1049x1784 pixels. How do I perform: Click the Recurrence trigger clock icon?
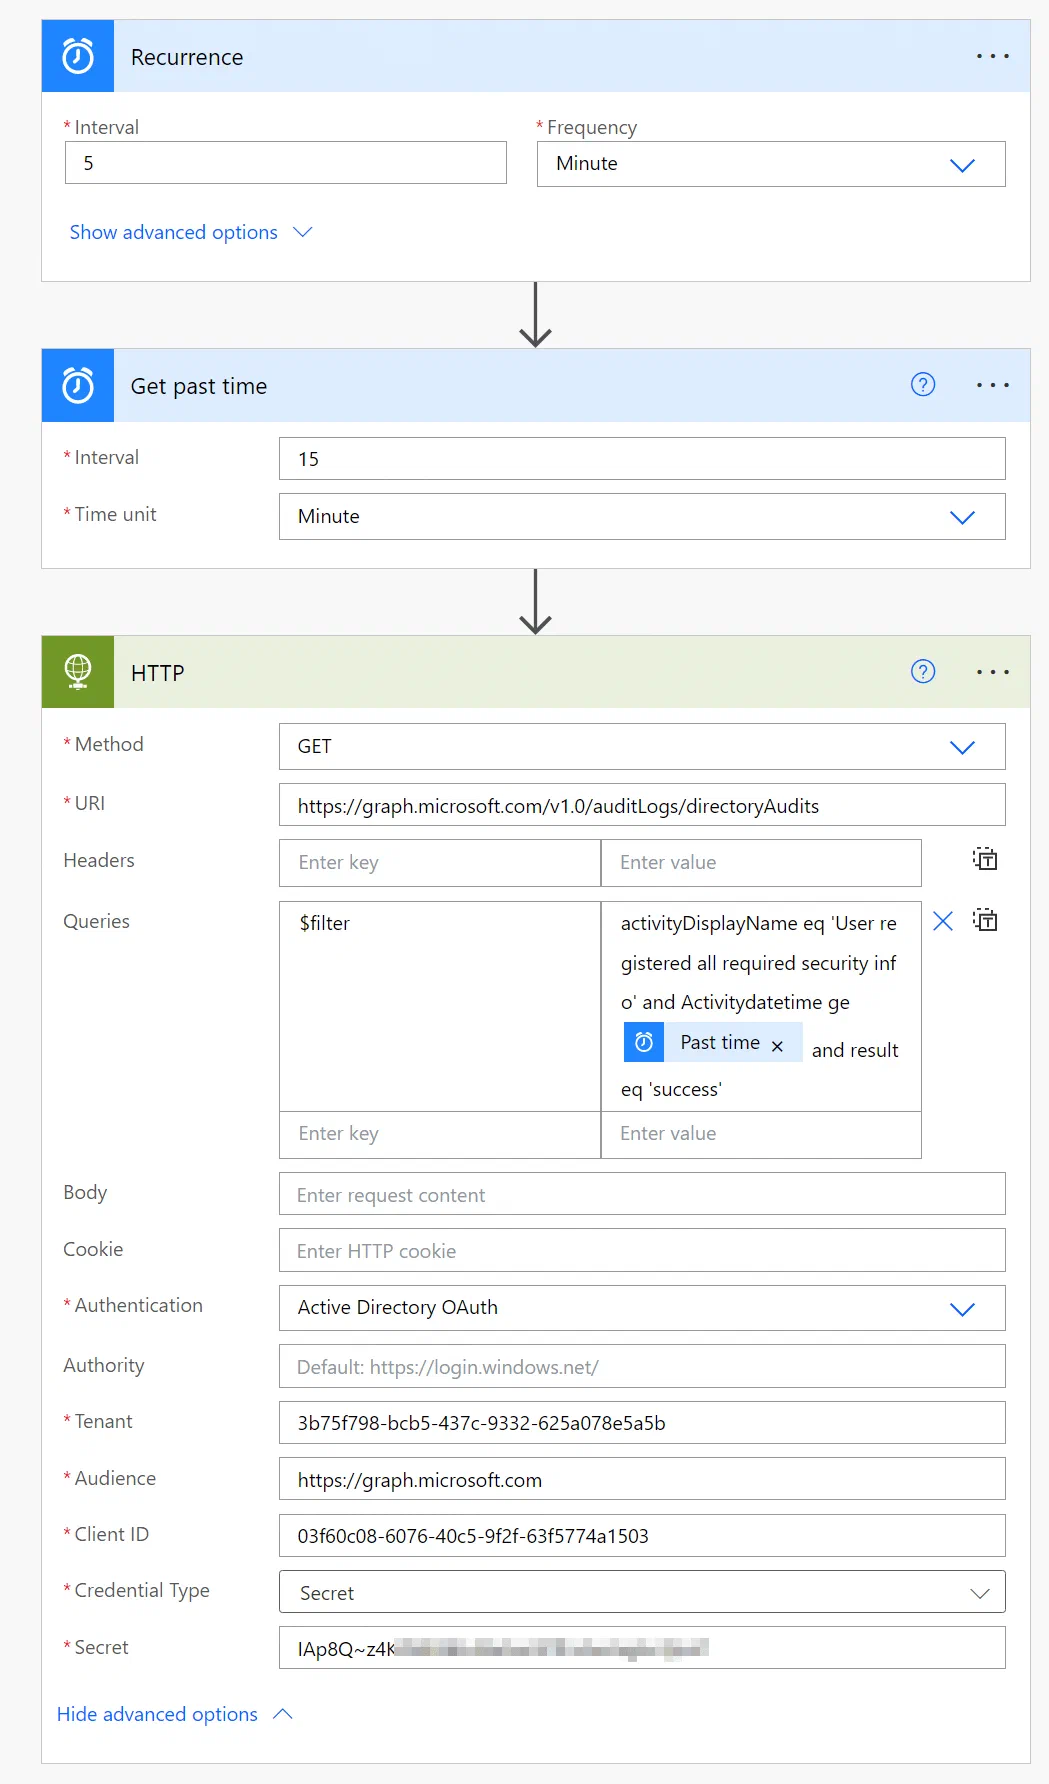(x=78, y=56)
